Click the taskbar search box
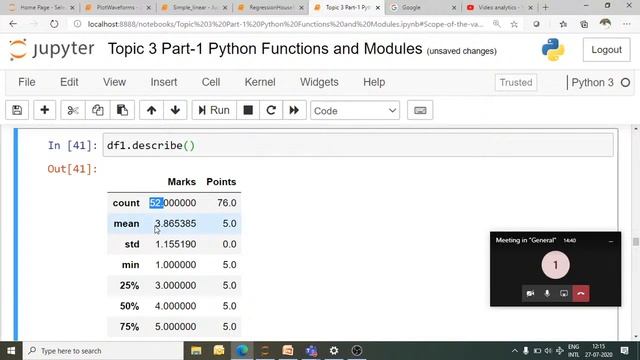 click(x=103, y=351)
